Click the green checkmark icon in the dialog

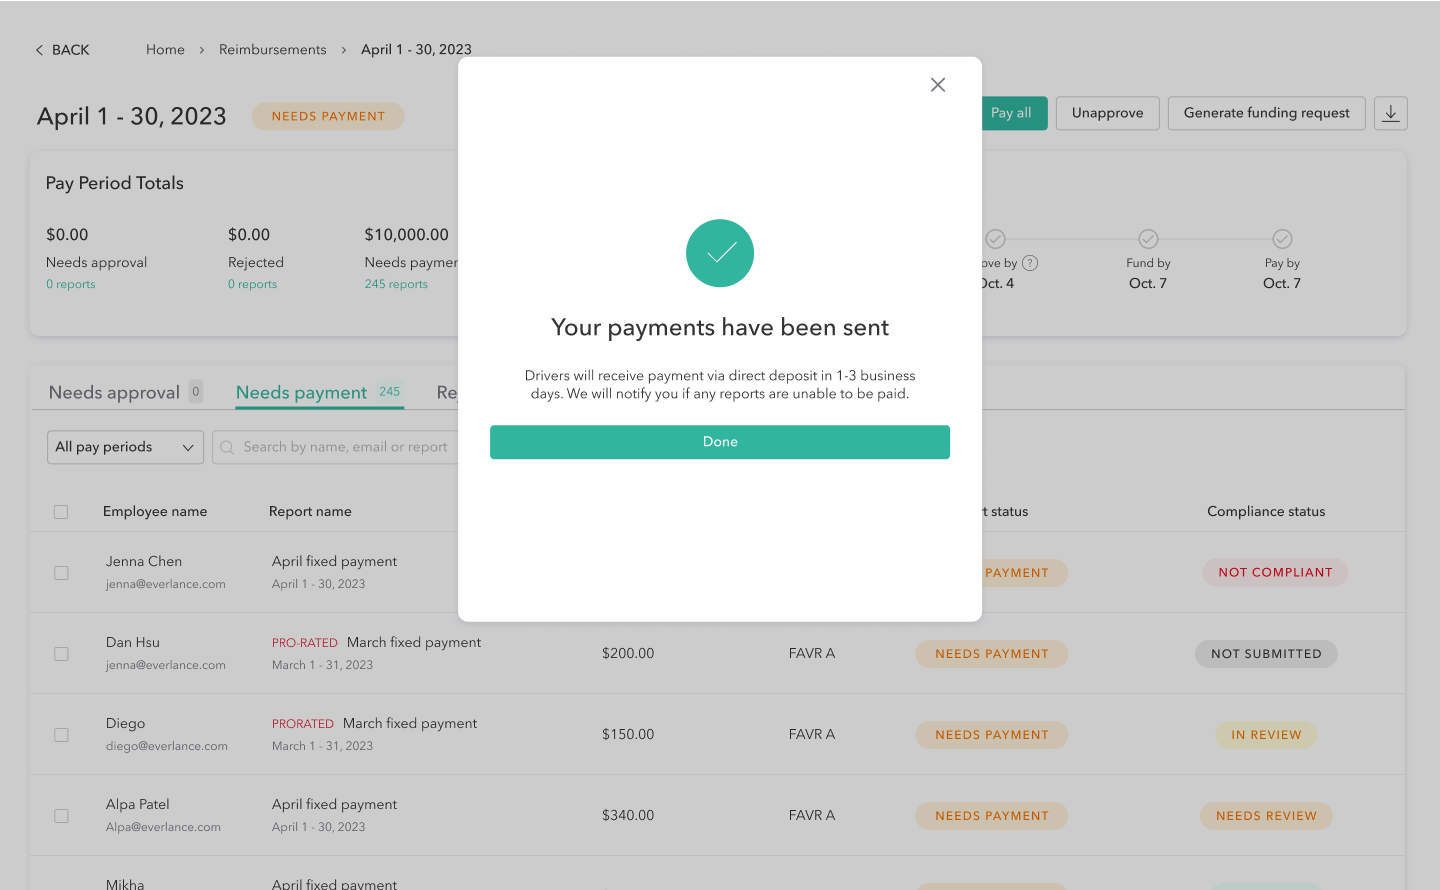[x=719, y=253]
